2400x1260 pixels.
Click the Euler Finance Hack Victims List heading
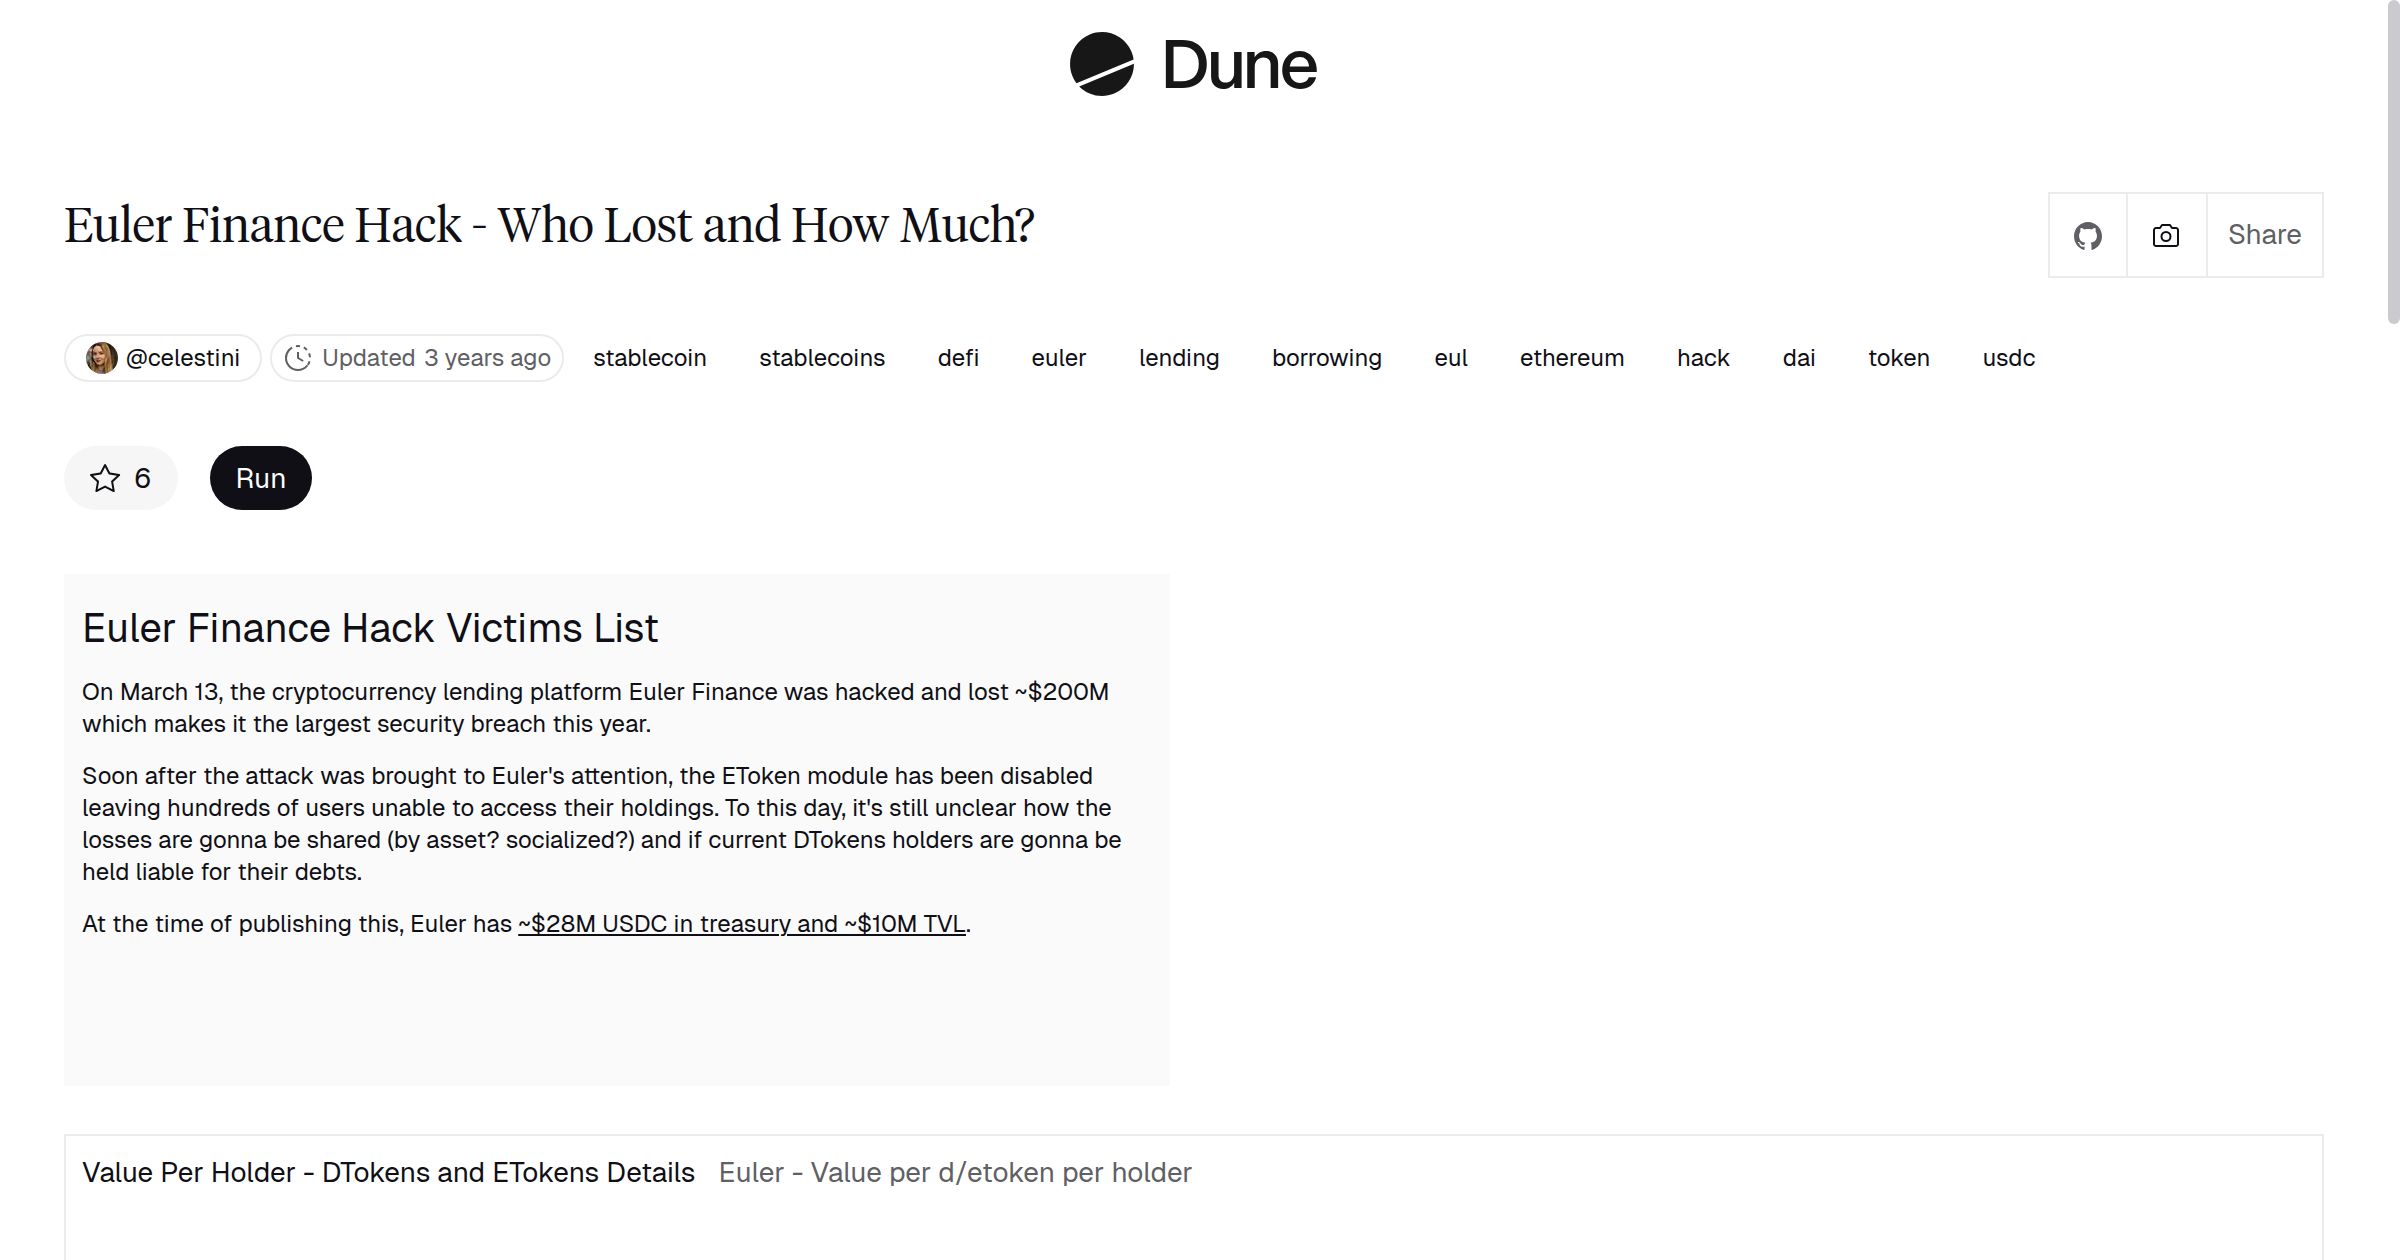370,628
